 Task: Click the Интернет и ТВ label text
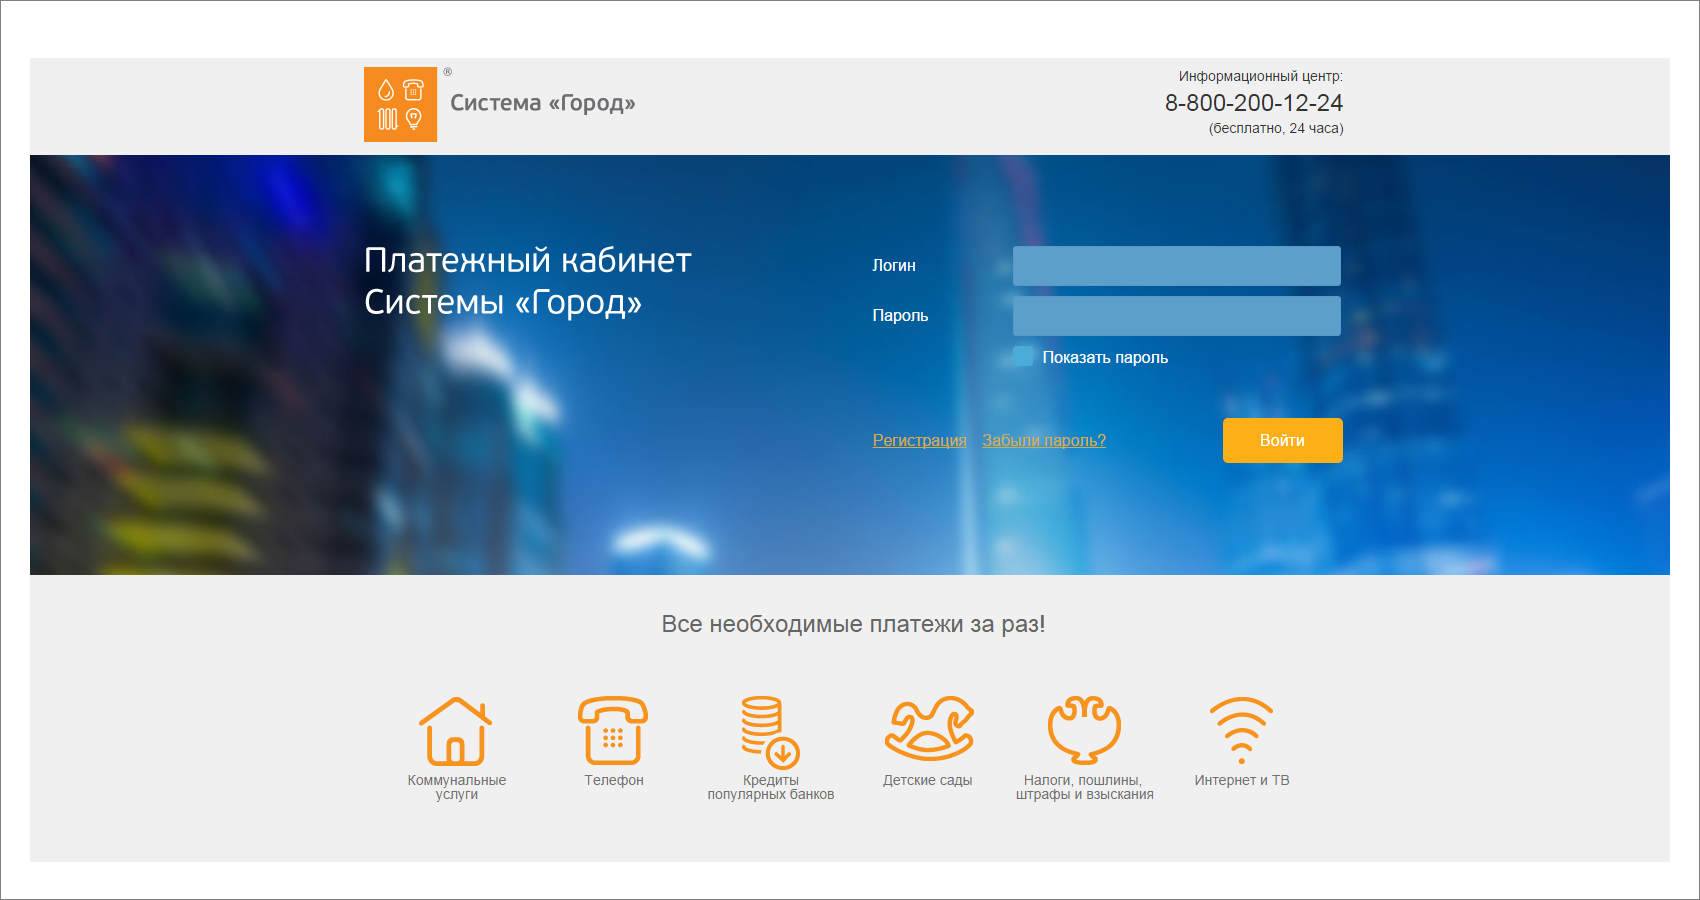(x=1242, y=780)
